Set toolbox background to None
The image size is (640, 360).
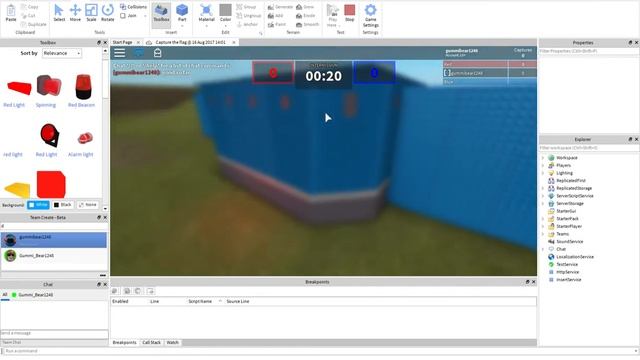click(x=88, y=205)
